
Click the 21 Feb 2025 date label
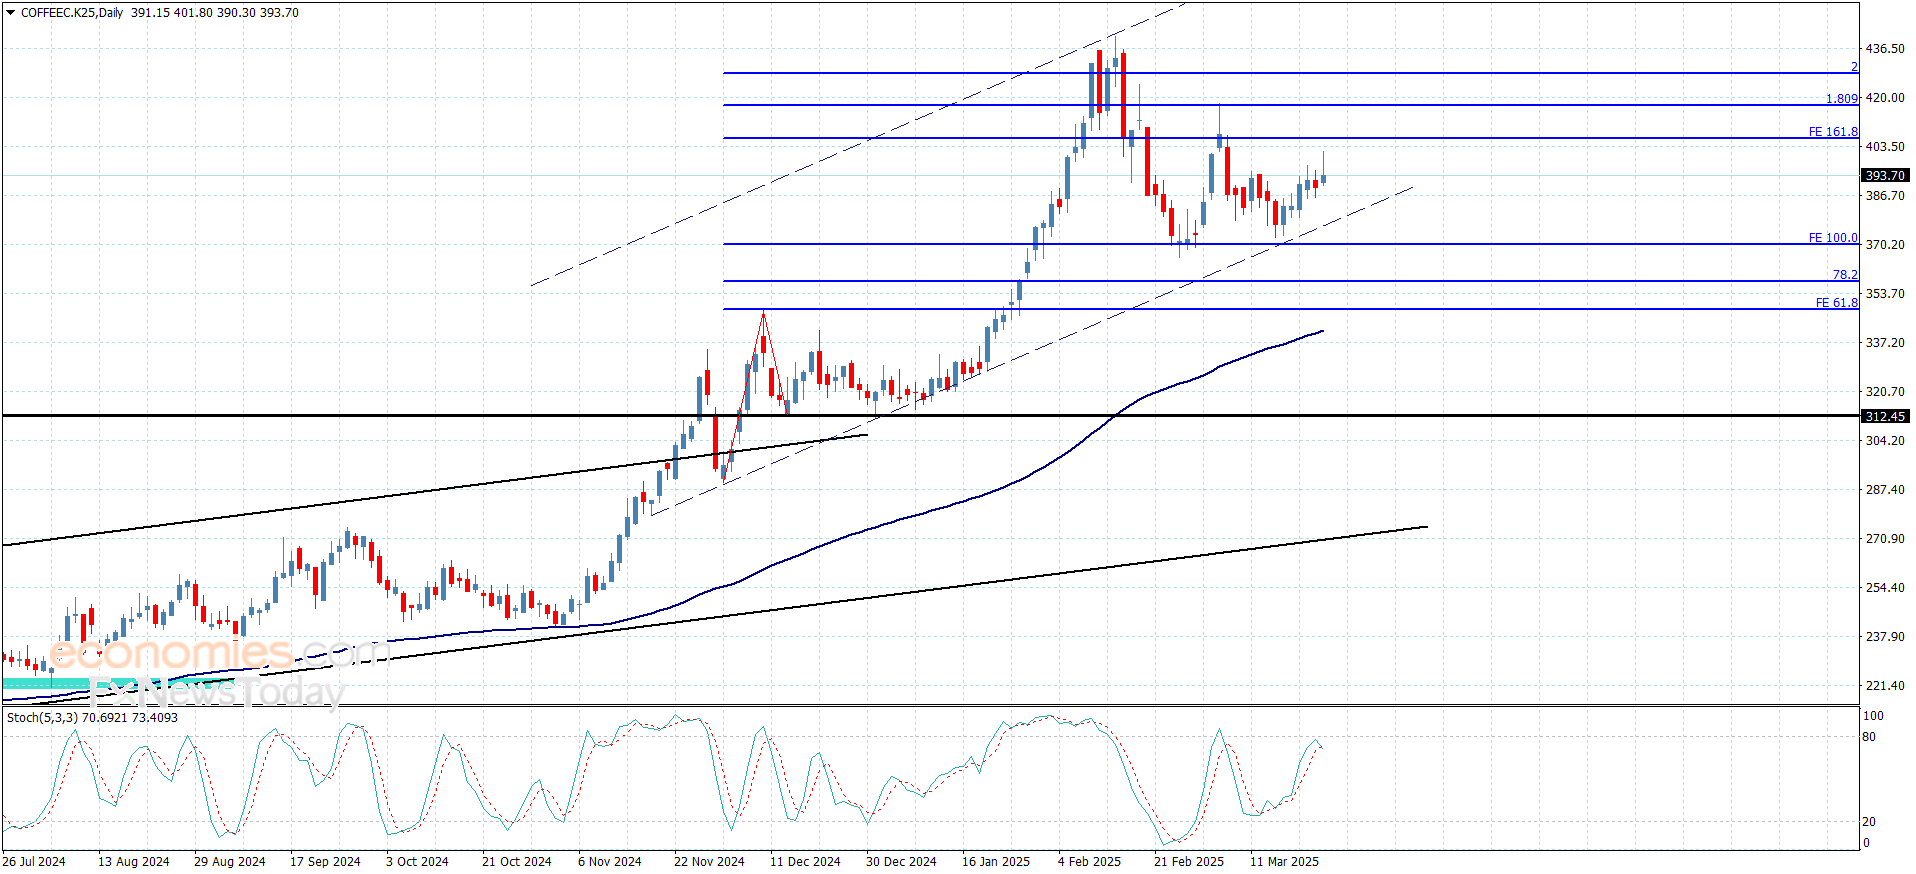(x=1189, y=862)
